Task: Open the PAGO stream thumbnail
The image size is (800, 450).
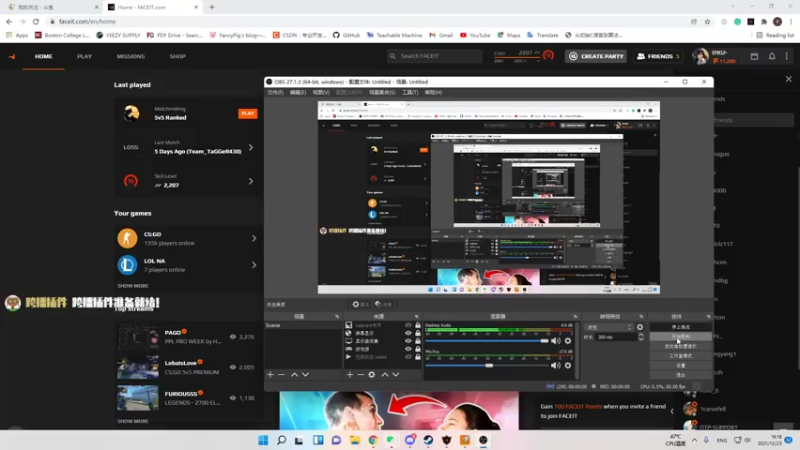Action: (x=138, y=337)
